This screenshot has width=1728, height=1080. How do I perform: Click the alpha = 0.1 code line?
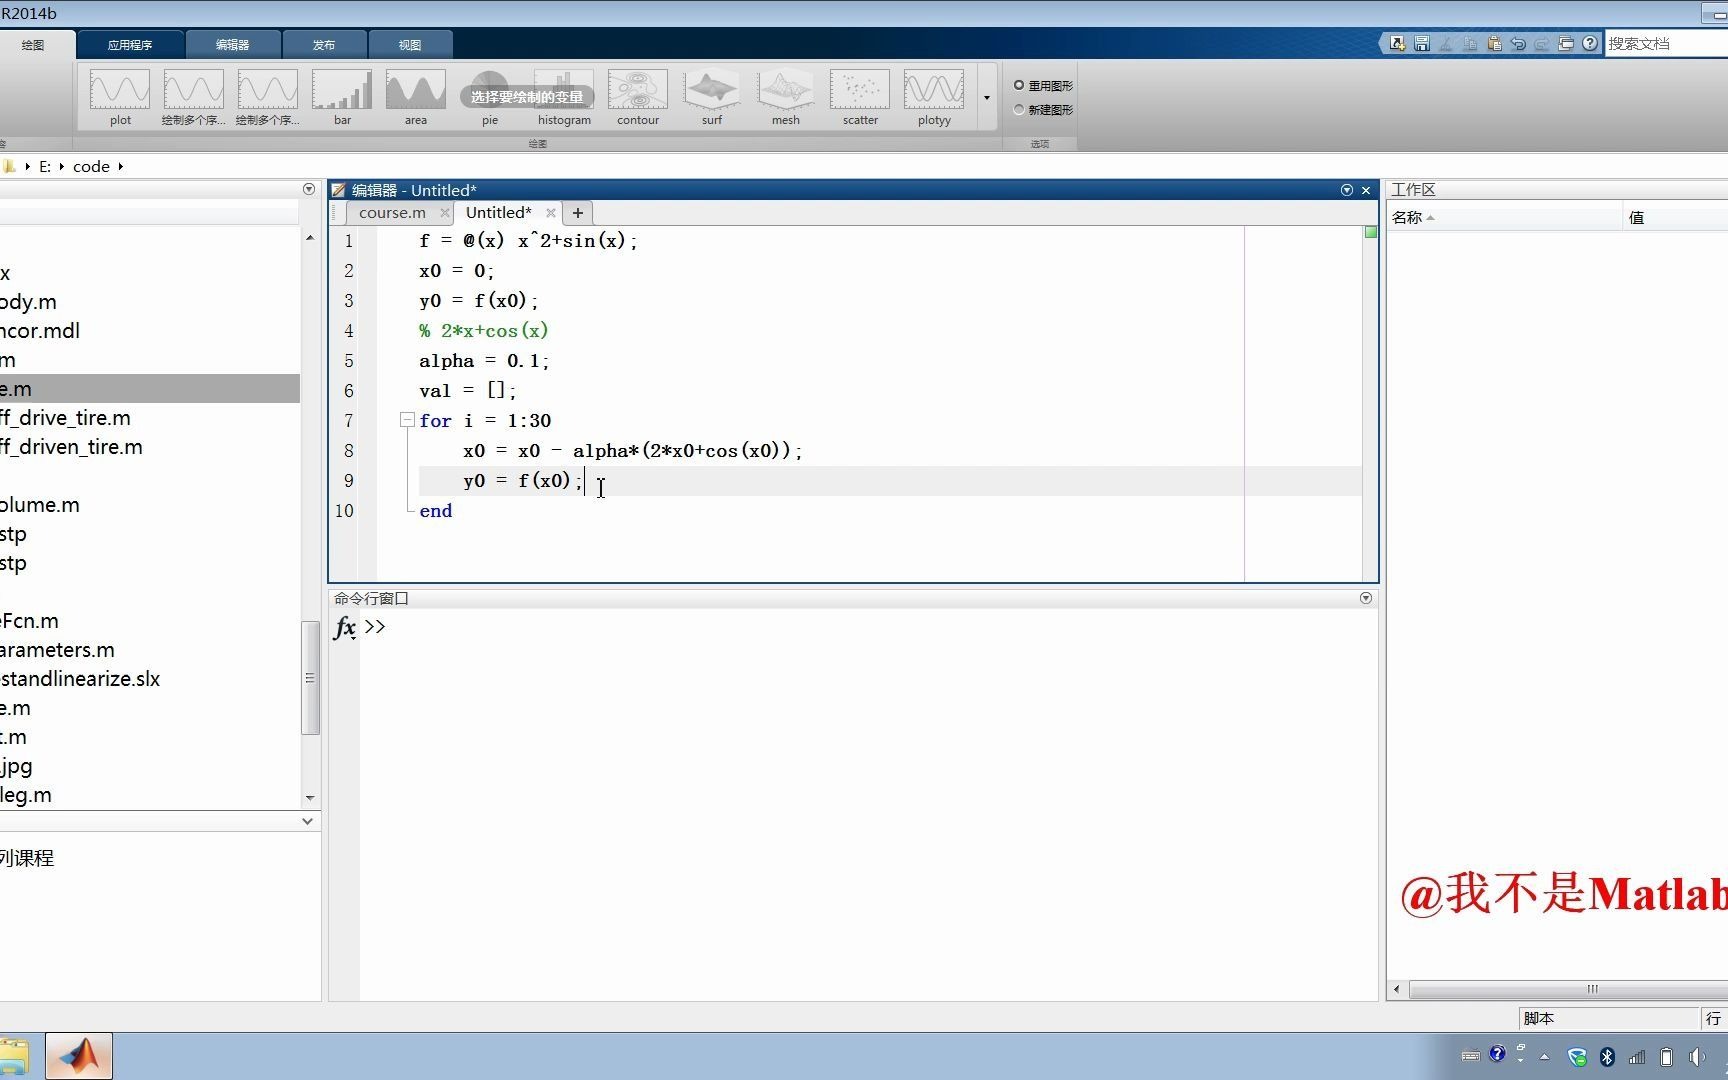pyautogui.click(x=484, y=361)
